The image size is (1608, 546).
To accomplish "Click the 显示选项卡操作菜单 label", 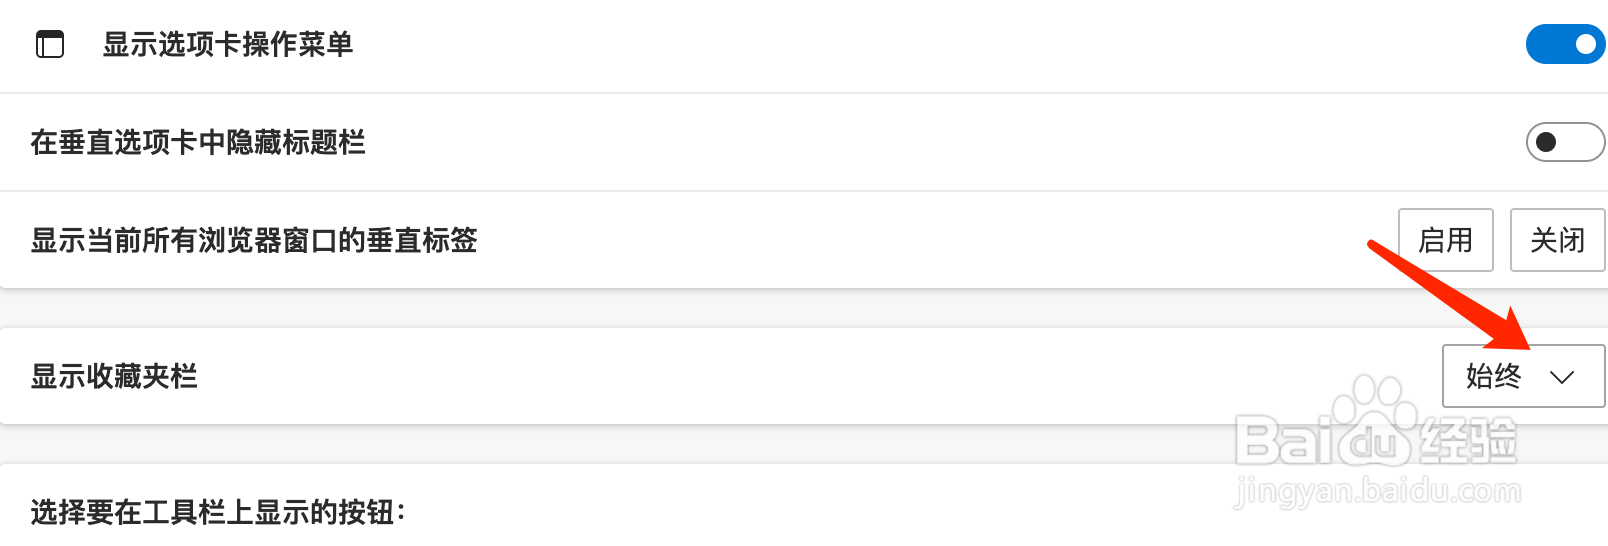I will 228,44.
